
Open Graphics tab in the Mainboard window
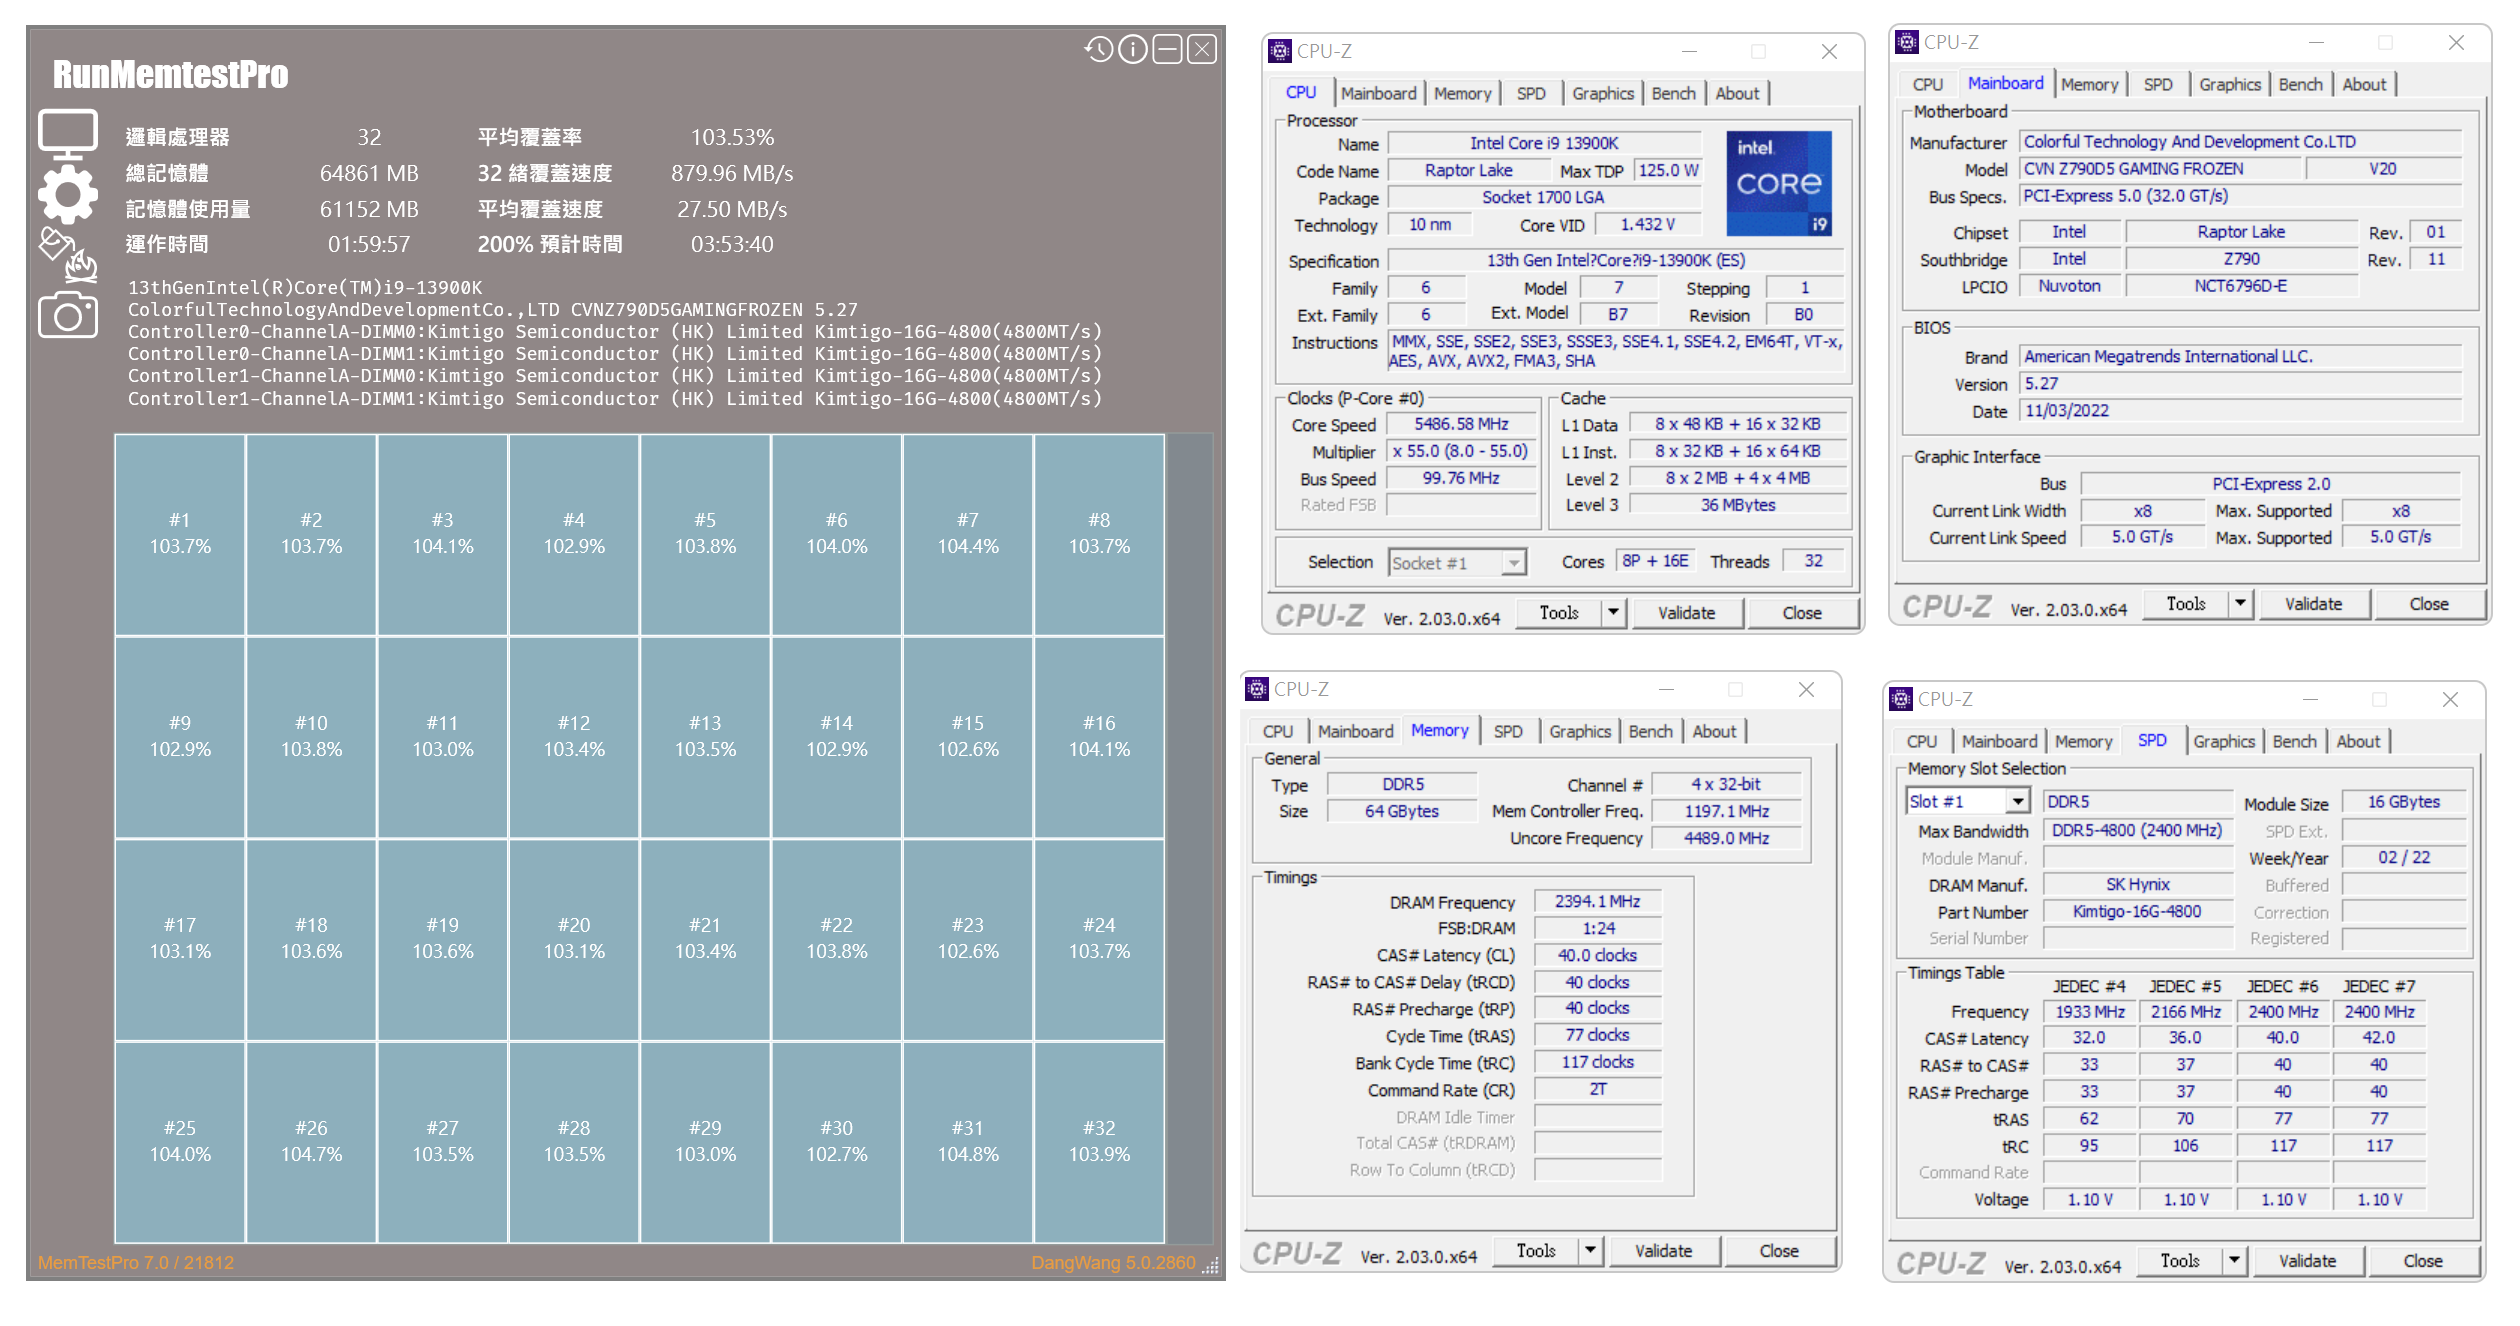pos(2229,85)
